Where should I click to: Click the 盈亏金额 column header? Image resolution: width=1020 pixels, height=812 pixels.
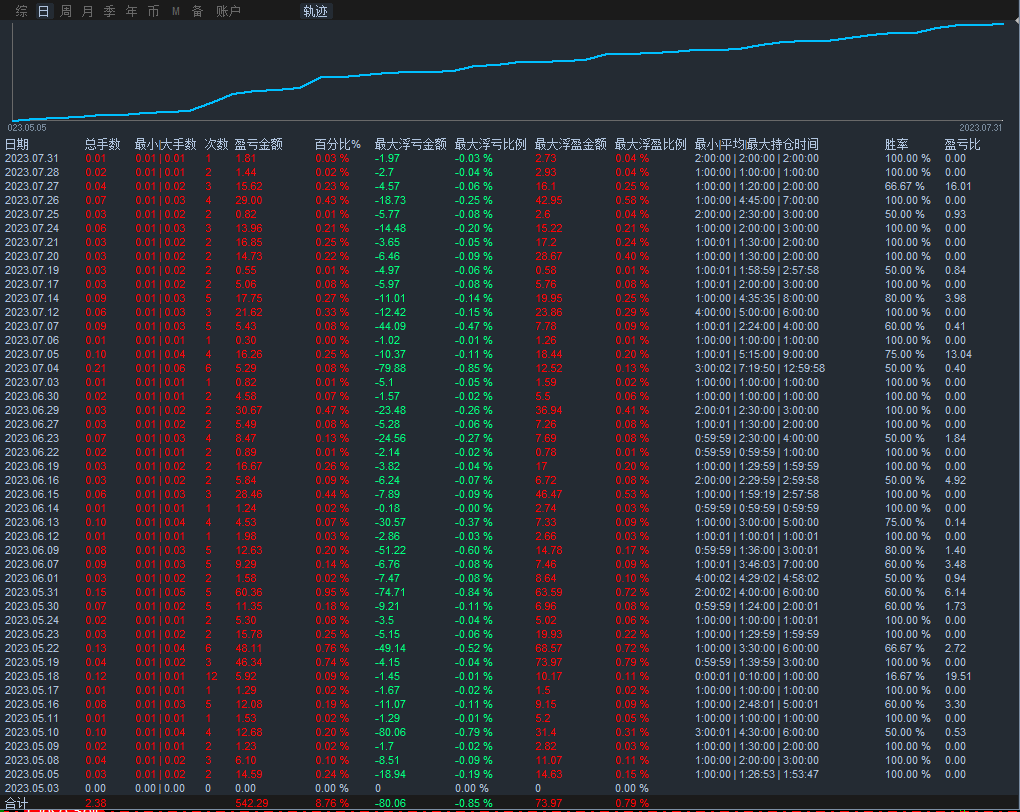pyautogui.click(x=258, y=144)
